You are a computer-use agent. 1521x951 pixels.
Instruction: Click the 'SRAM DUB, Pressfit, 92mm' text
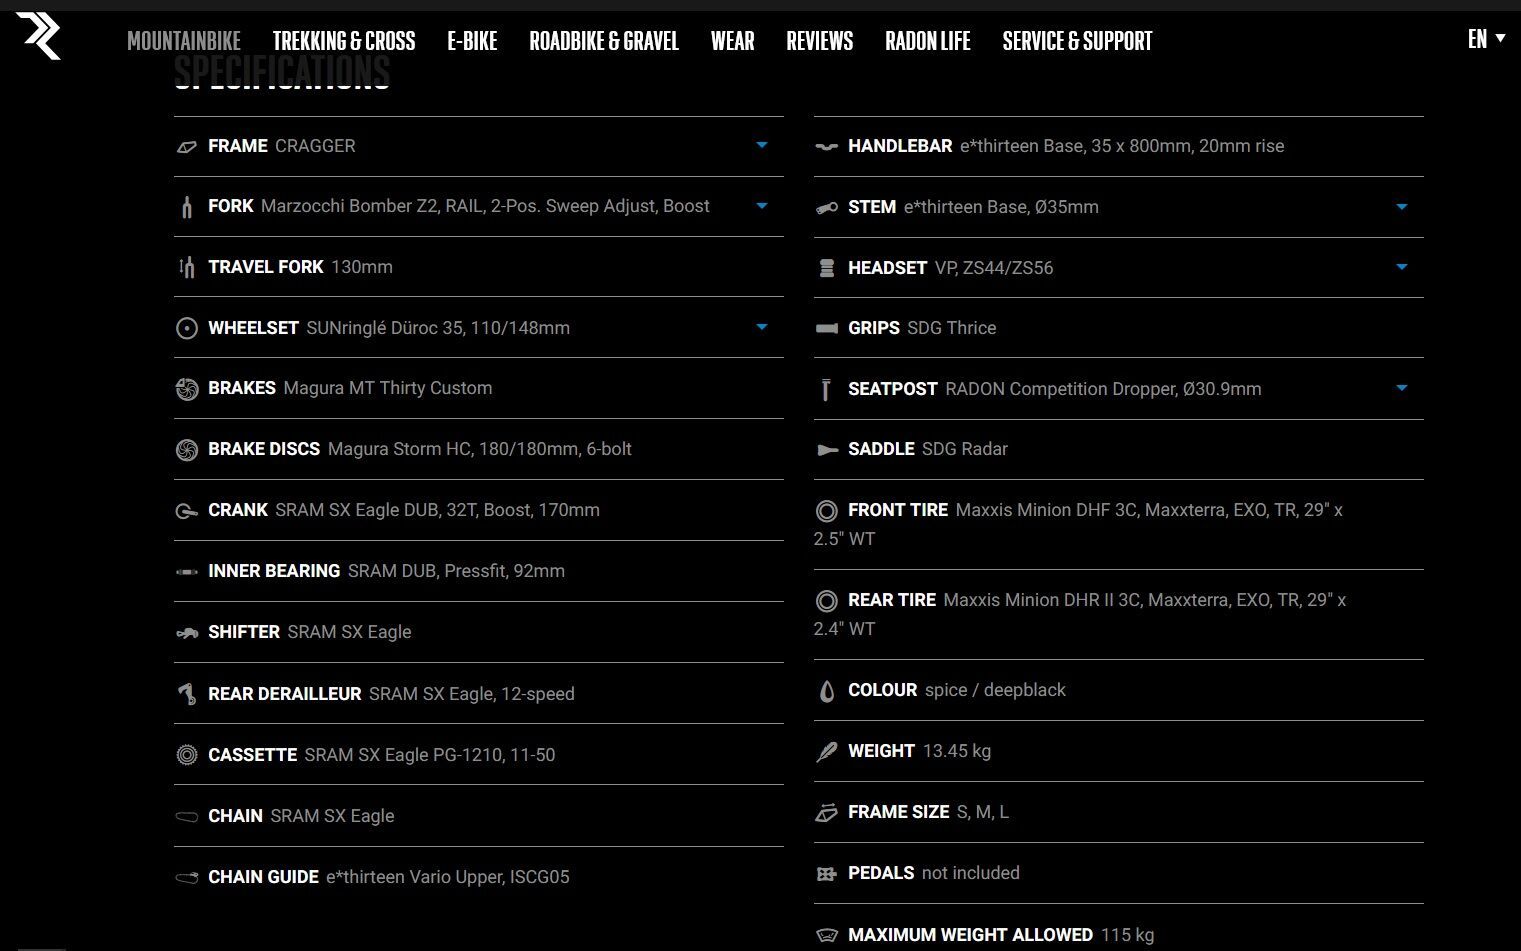pos(456,571)
